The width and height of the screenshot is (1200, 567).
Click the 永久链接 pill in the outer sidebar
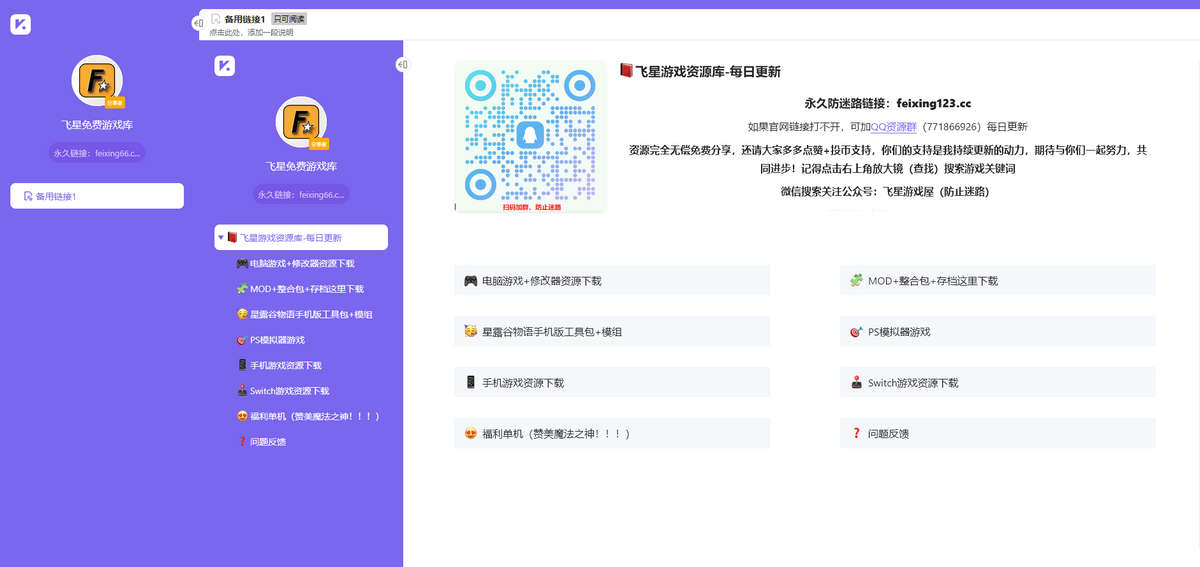(x=97, y=153)
